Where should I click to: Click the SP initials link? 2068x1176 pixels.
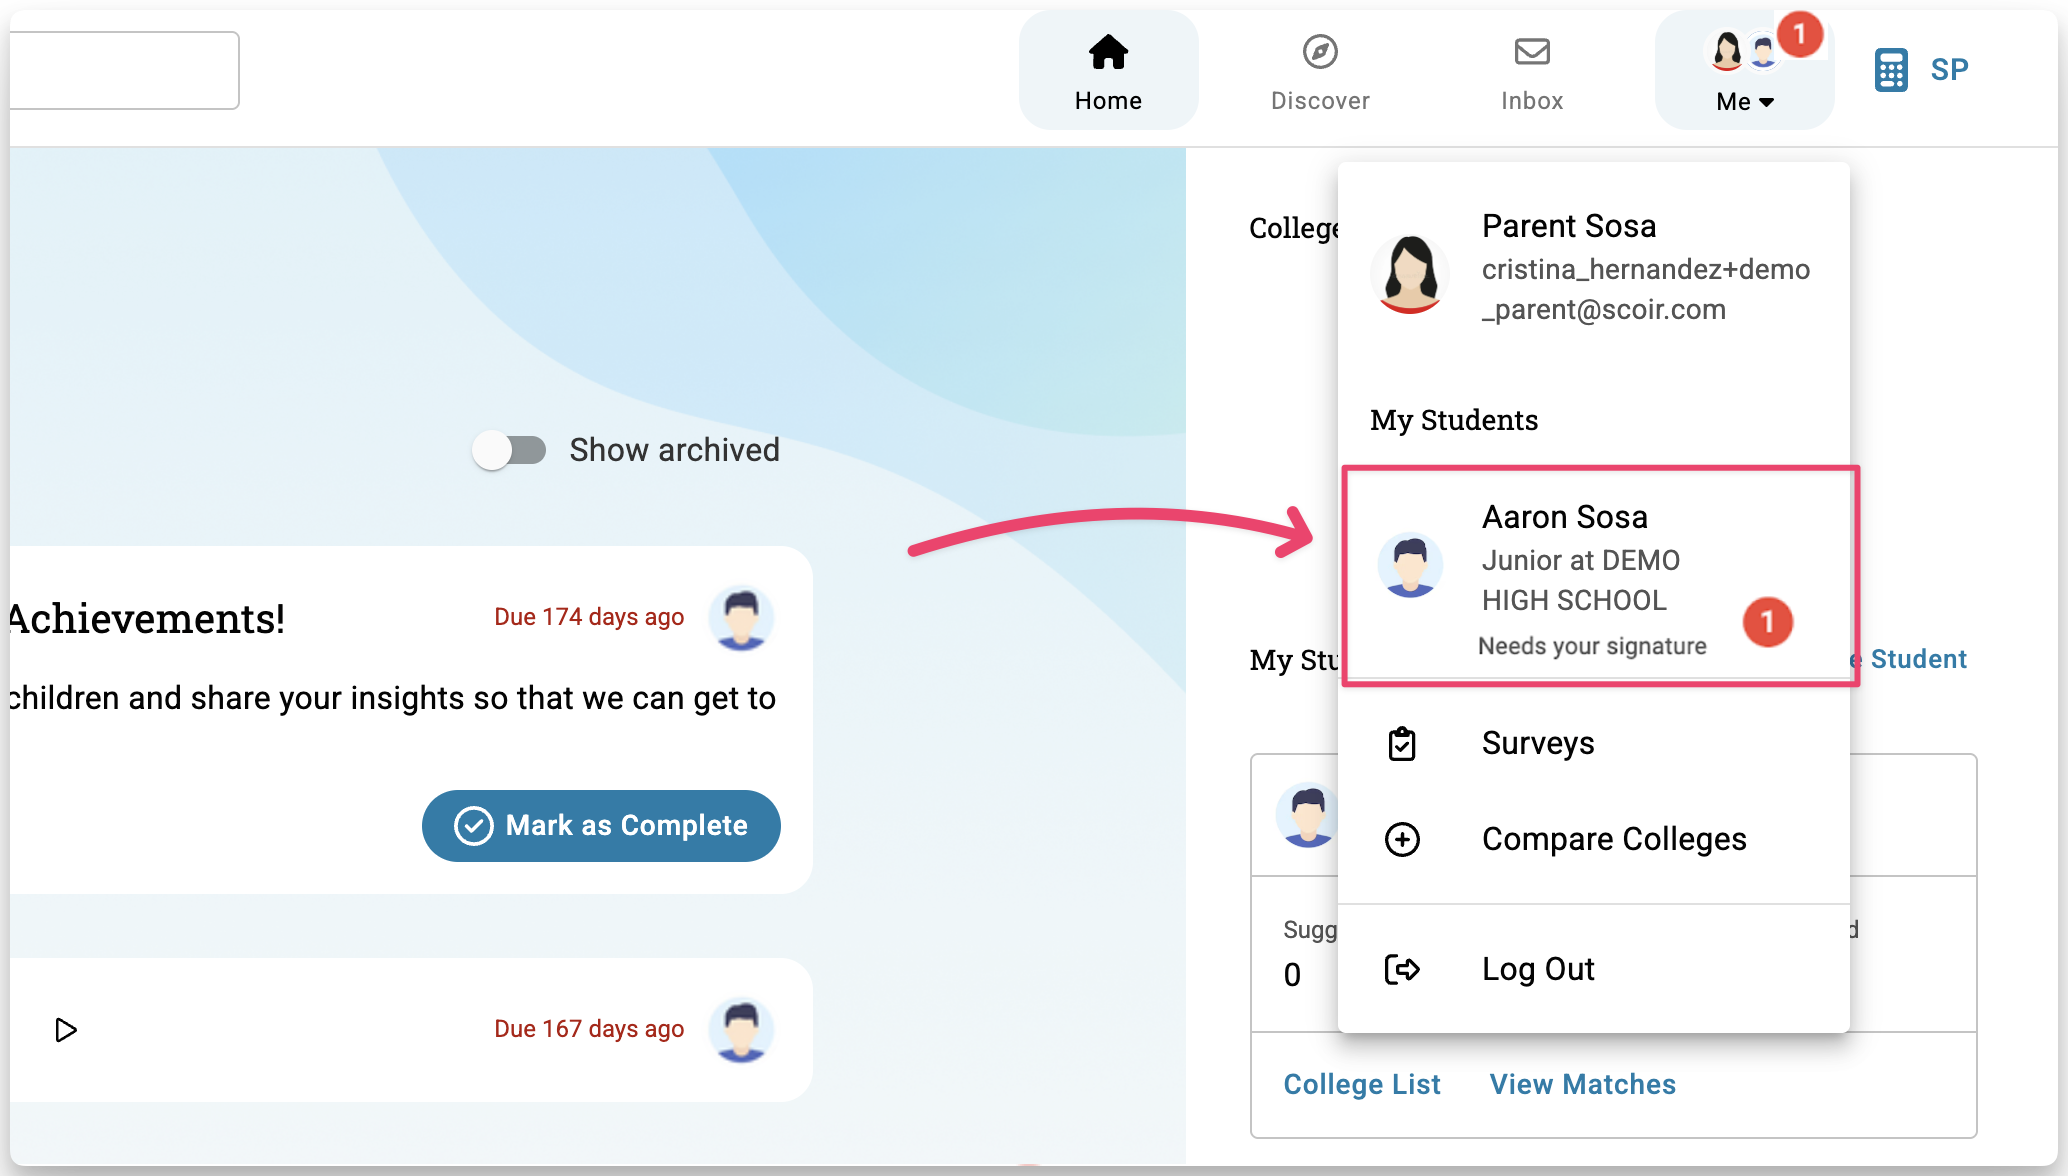[1949, 70]
